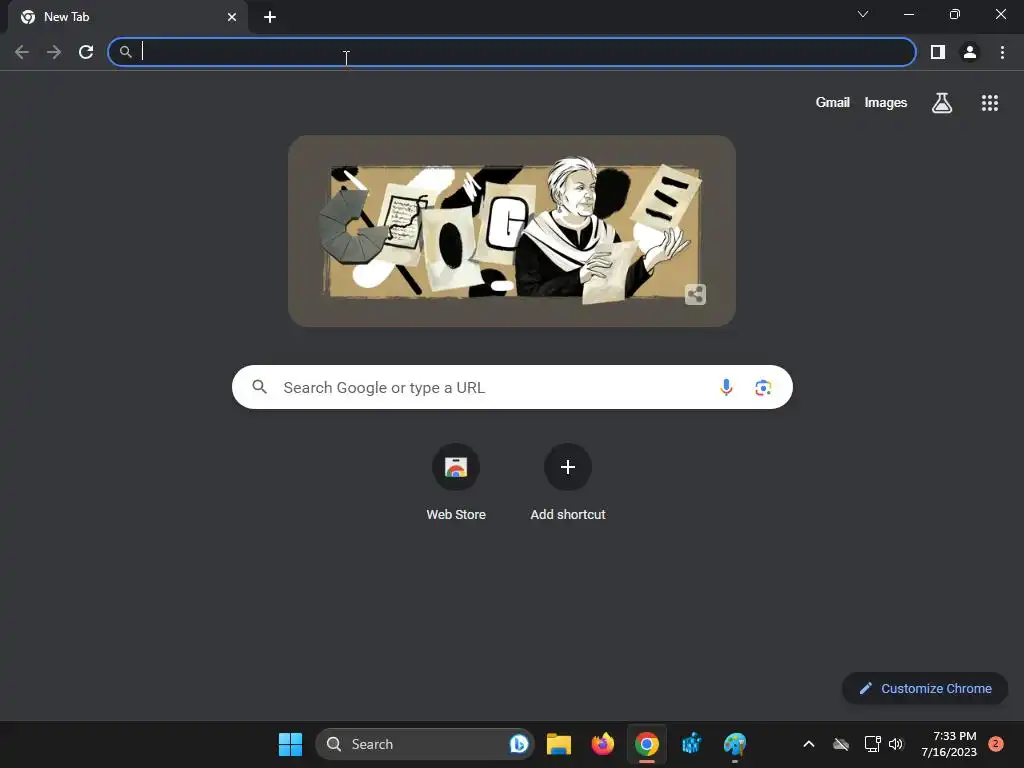This screenshot has height=768, width=1024.
Task: Open Search Labs flask icon
Action: pyautogui.click(x=942, y=103)
